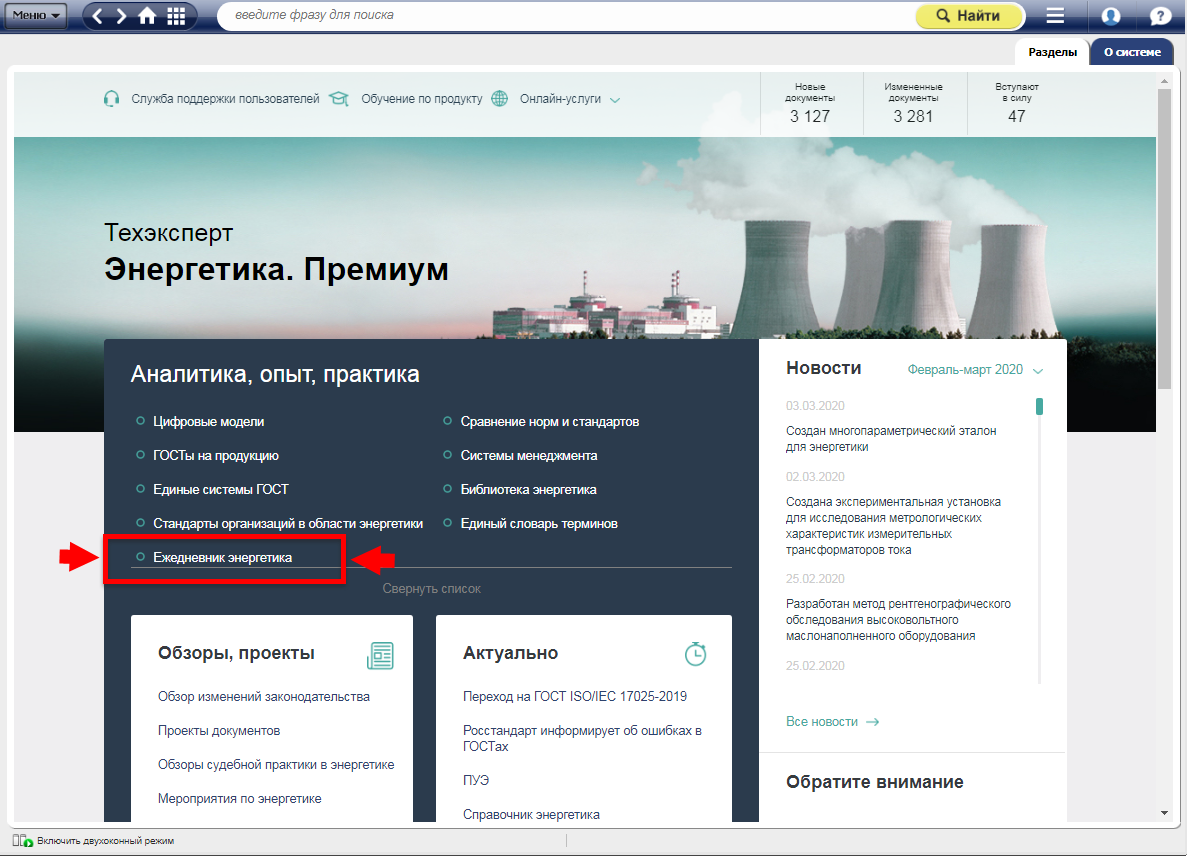Viewport: 1187px width, 856px height.
Task: Collapse list via Свернуть список
Action: [x=431, y=589]
